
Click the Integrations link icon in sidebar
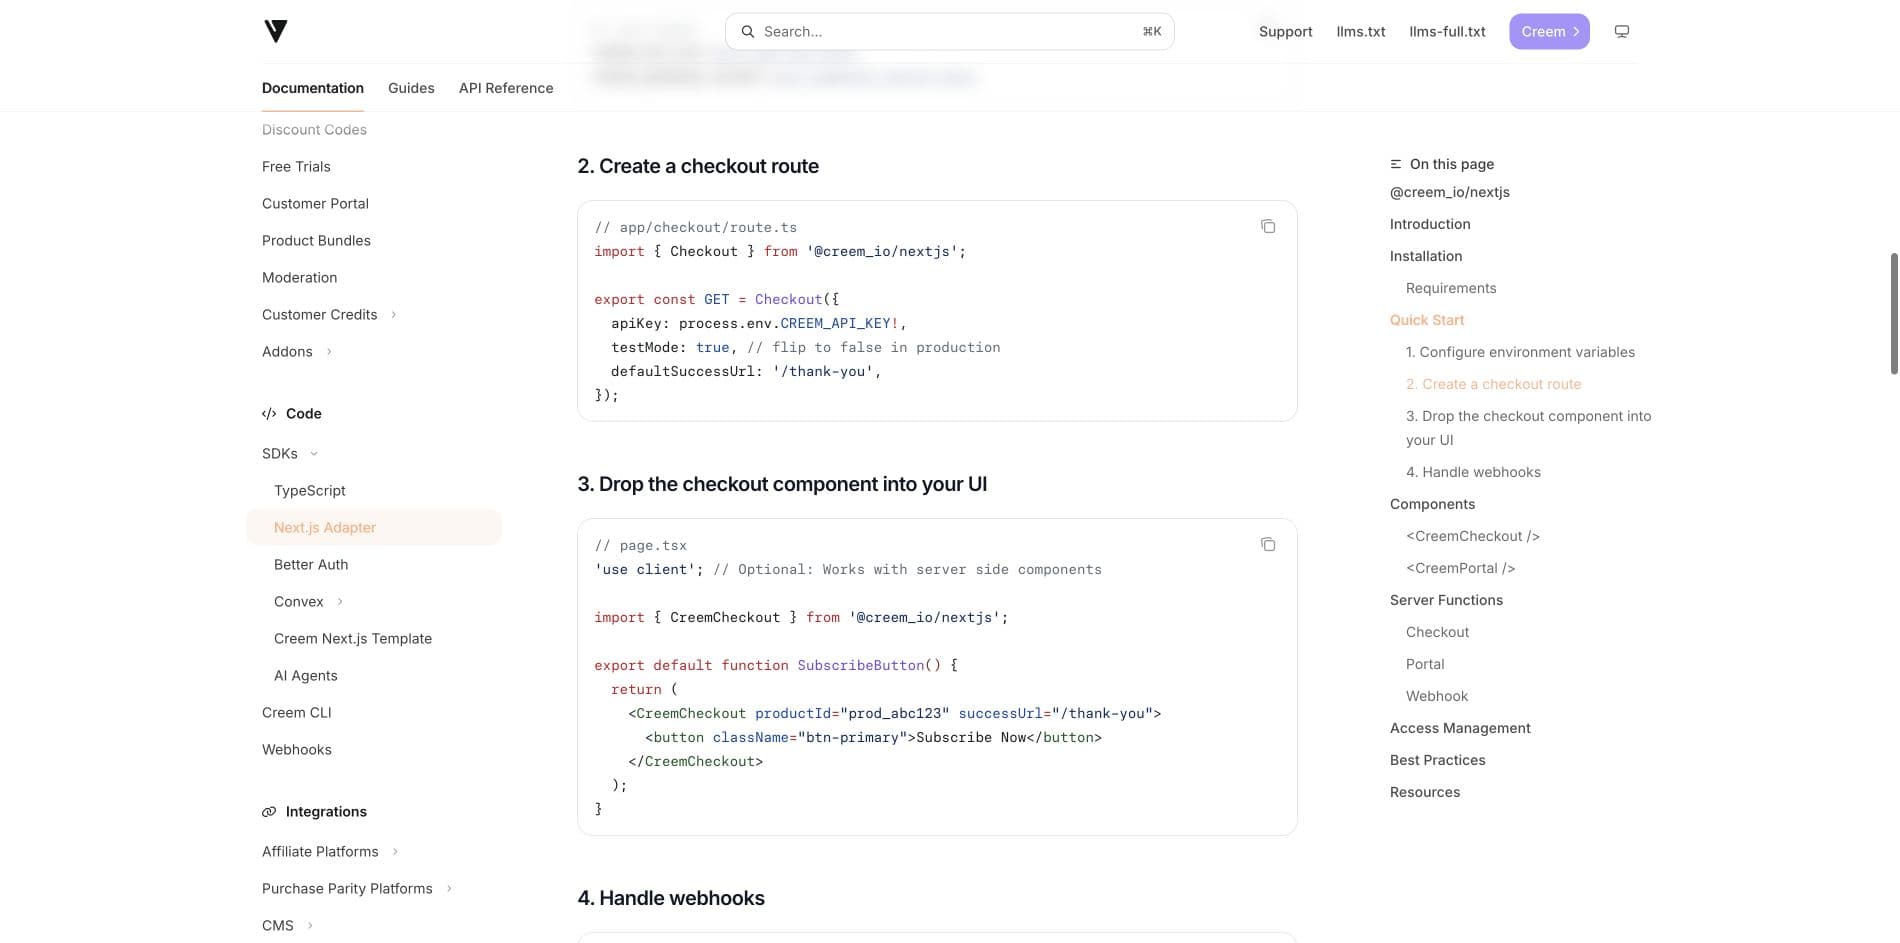coord(269,812)
